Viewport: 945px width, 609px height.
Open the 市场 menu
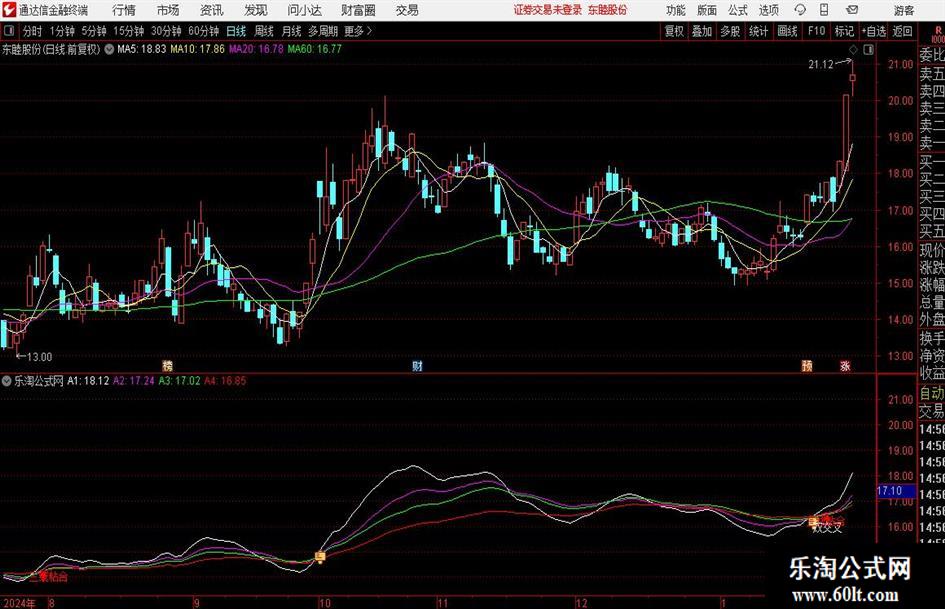click(168, 10)
